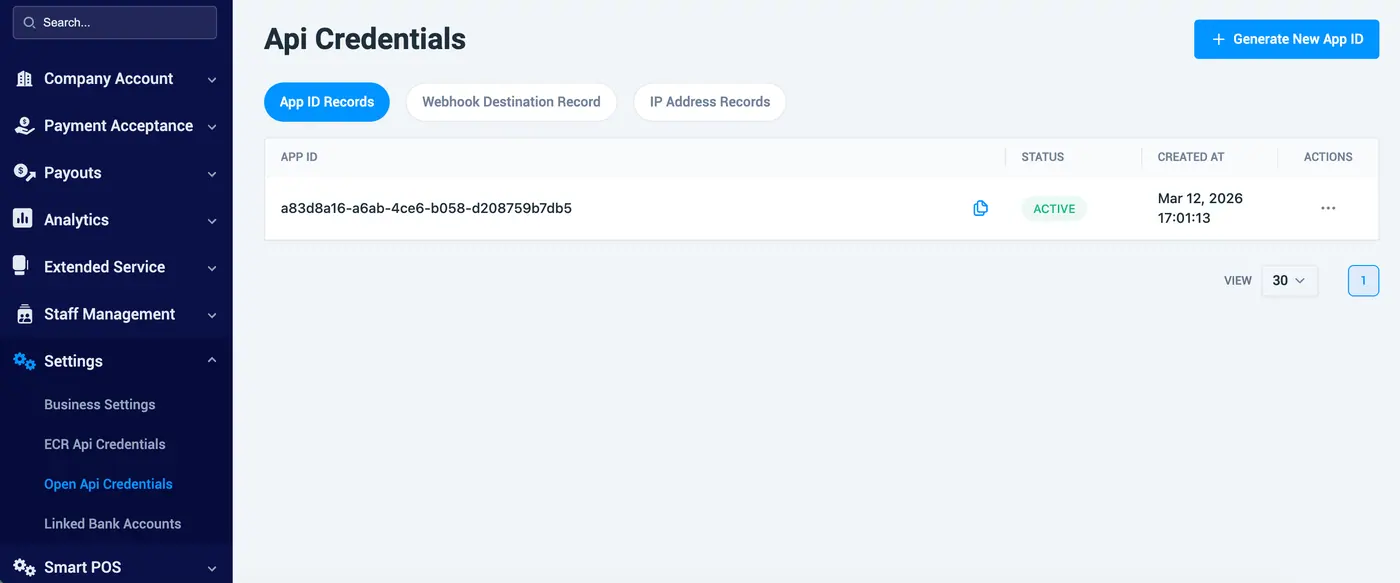Click the Extended Service icon
The height and width of the screenshot is (583, 1400).
[20, 266]
